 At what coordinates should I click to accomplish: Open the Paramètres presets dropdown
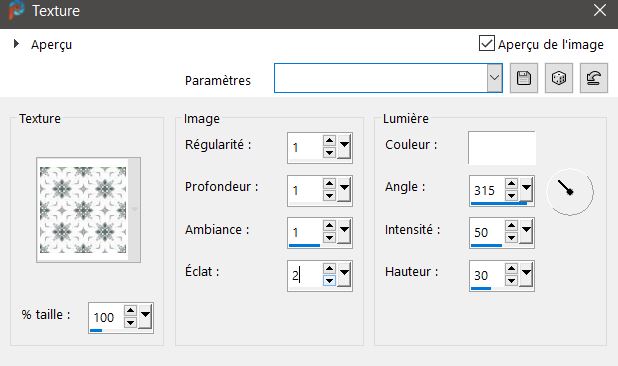pos(494,78)
